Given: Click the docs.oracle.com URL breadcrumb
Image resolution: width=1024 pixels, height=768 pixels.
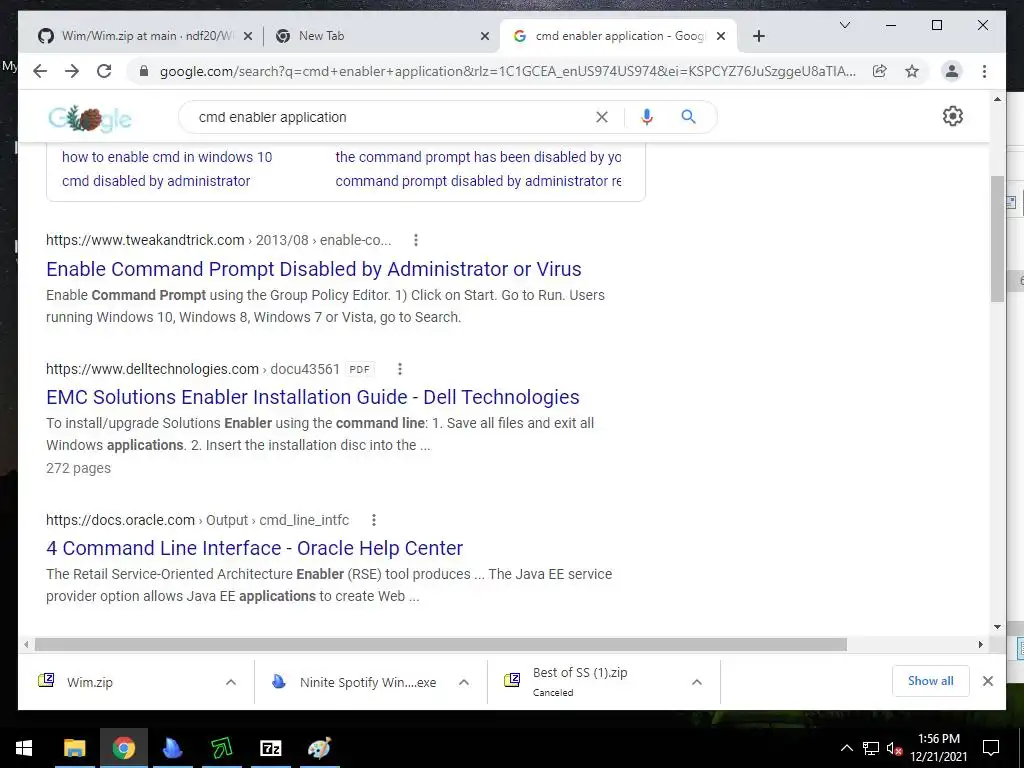Looking at the screenshot, I should pyautogui.click(x=197, y=520).
